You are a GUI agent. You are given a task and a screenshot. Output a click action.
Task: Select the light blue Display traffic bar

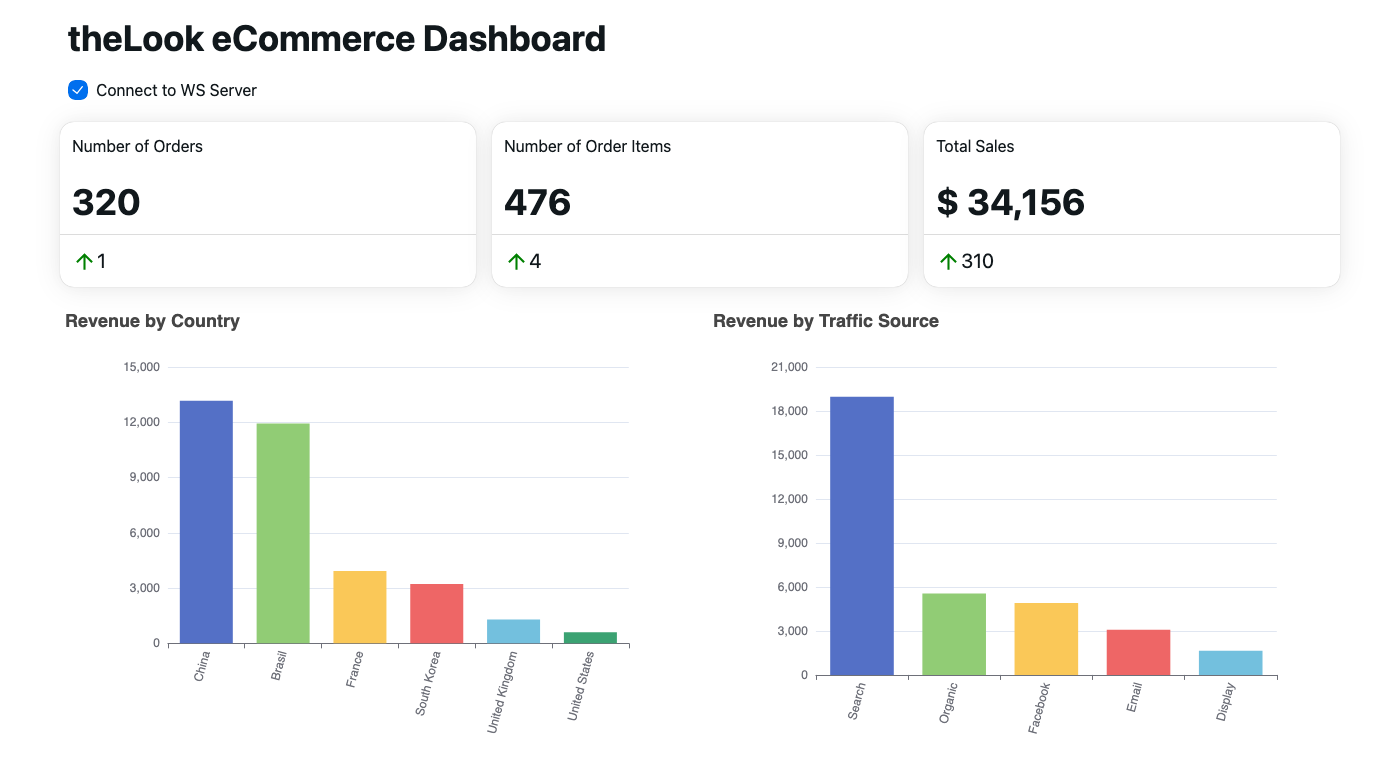click(1230, 663)
